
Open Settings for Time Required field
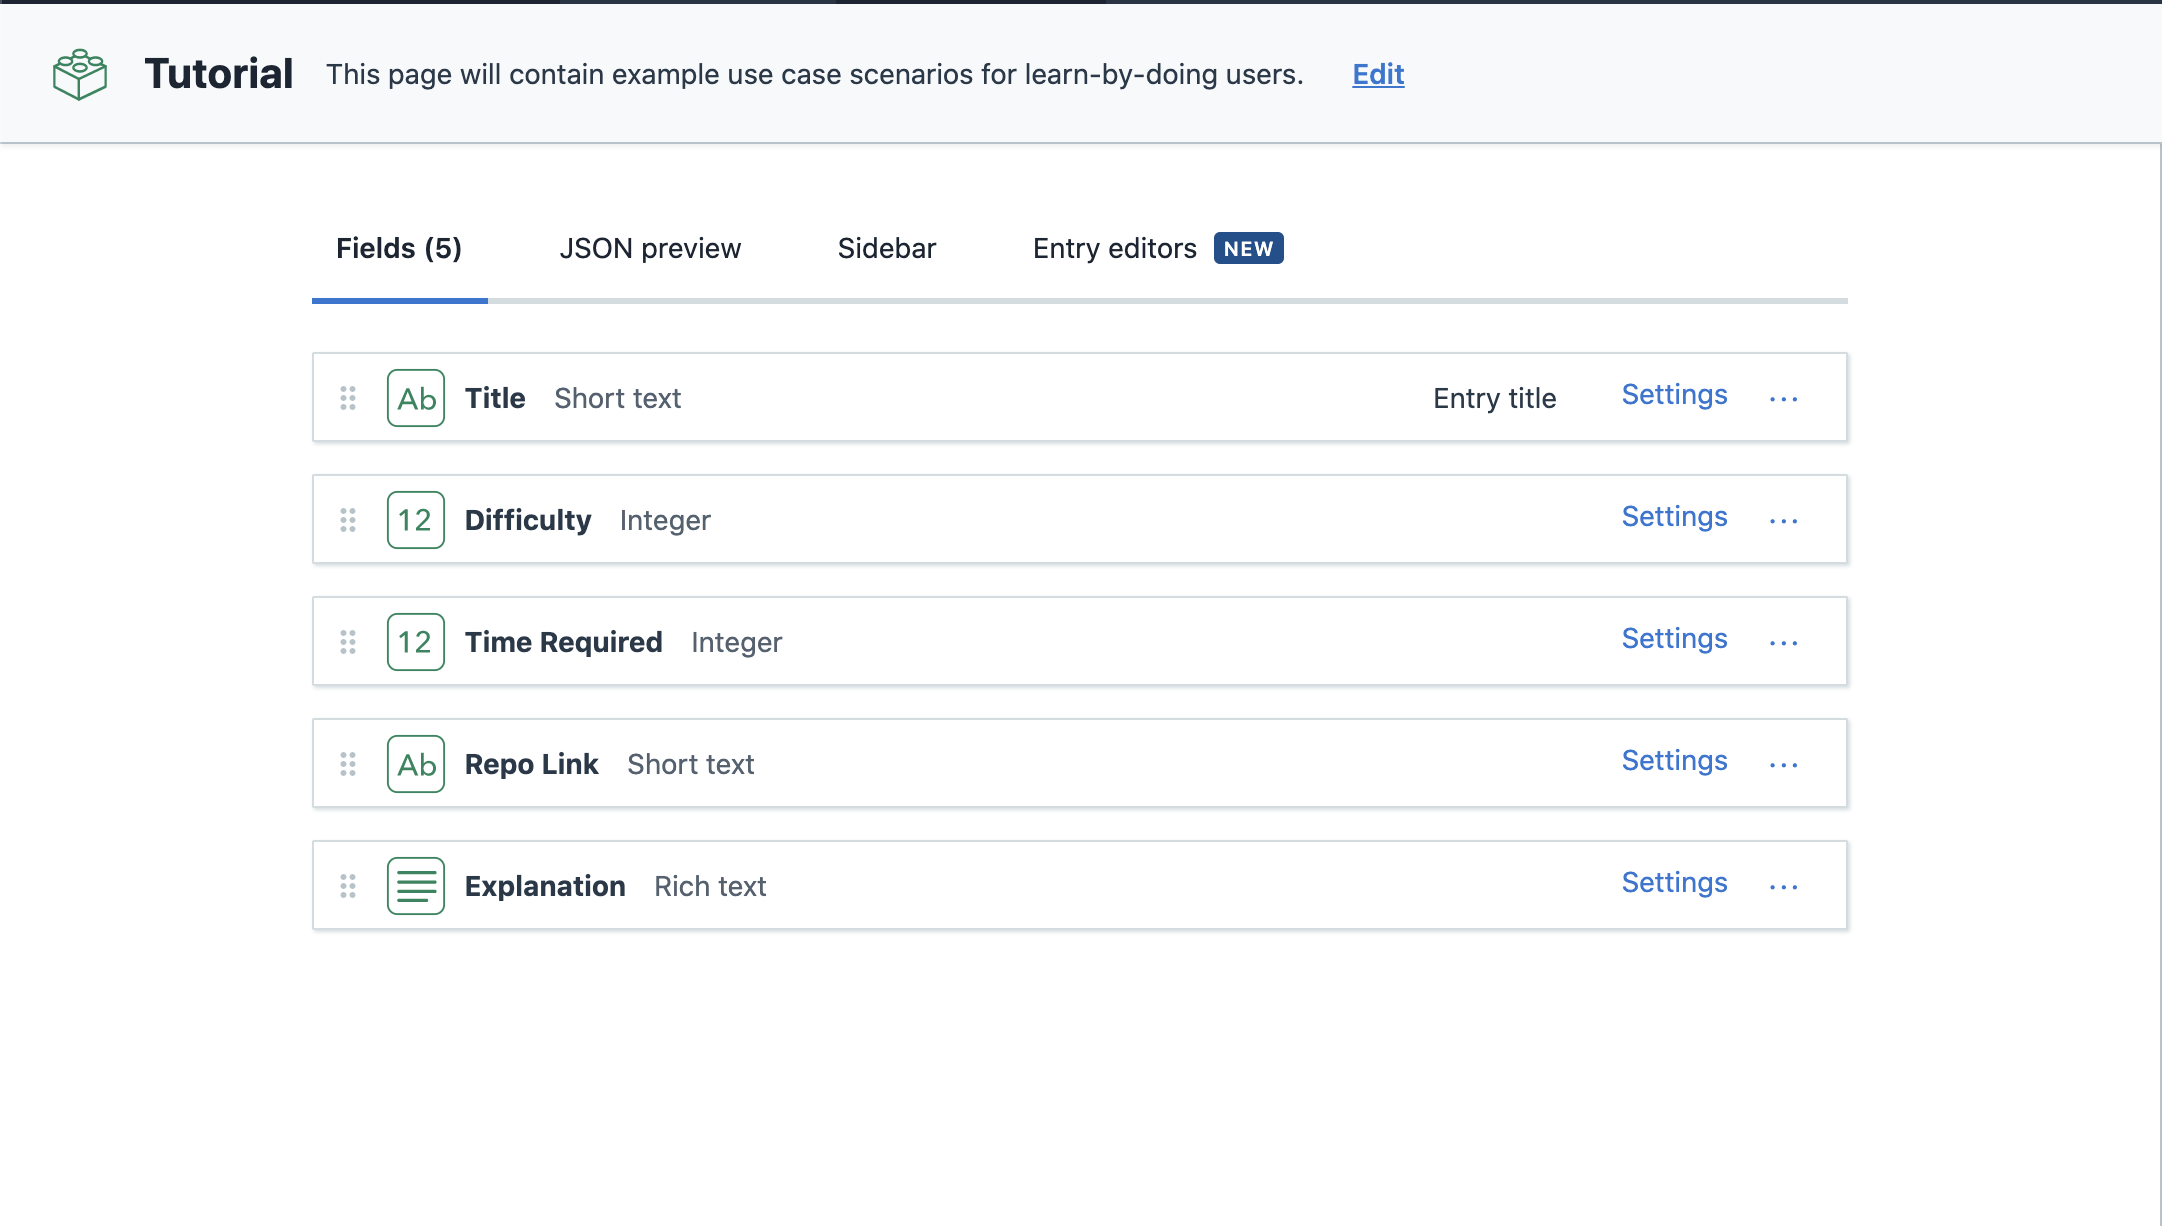pyautogui.click(x=1673, y=638)
